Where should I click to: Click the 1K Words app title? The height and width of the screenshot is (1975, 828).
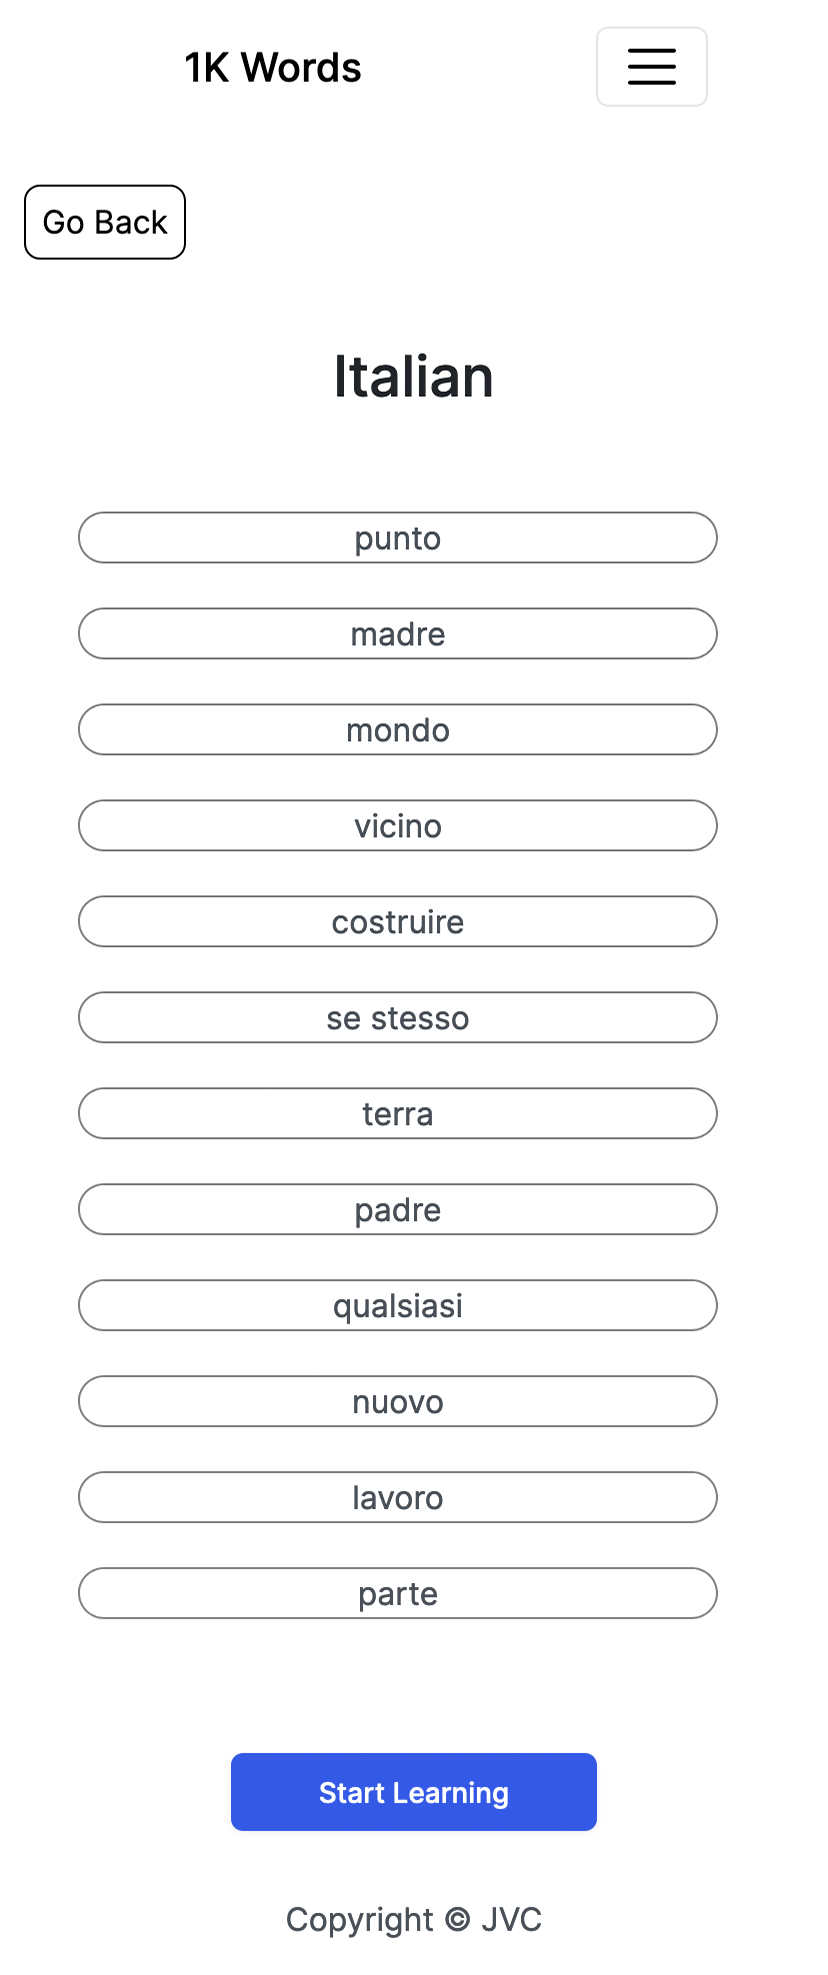273,66
